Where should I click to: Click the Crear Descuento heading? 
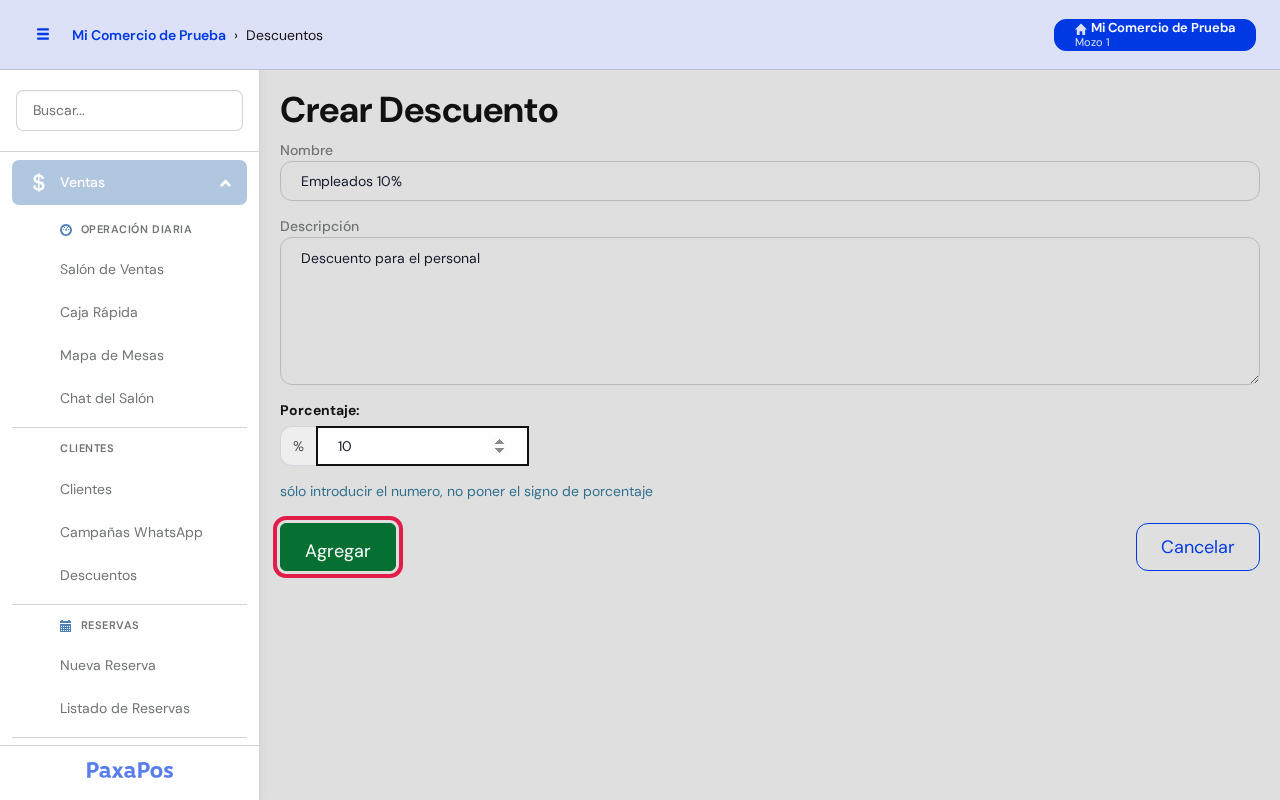click(419, 110)
